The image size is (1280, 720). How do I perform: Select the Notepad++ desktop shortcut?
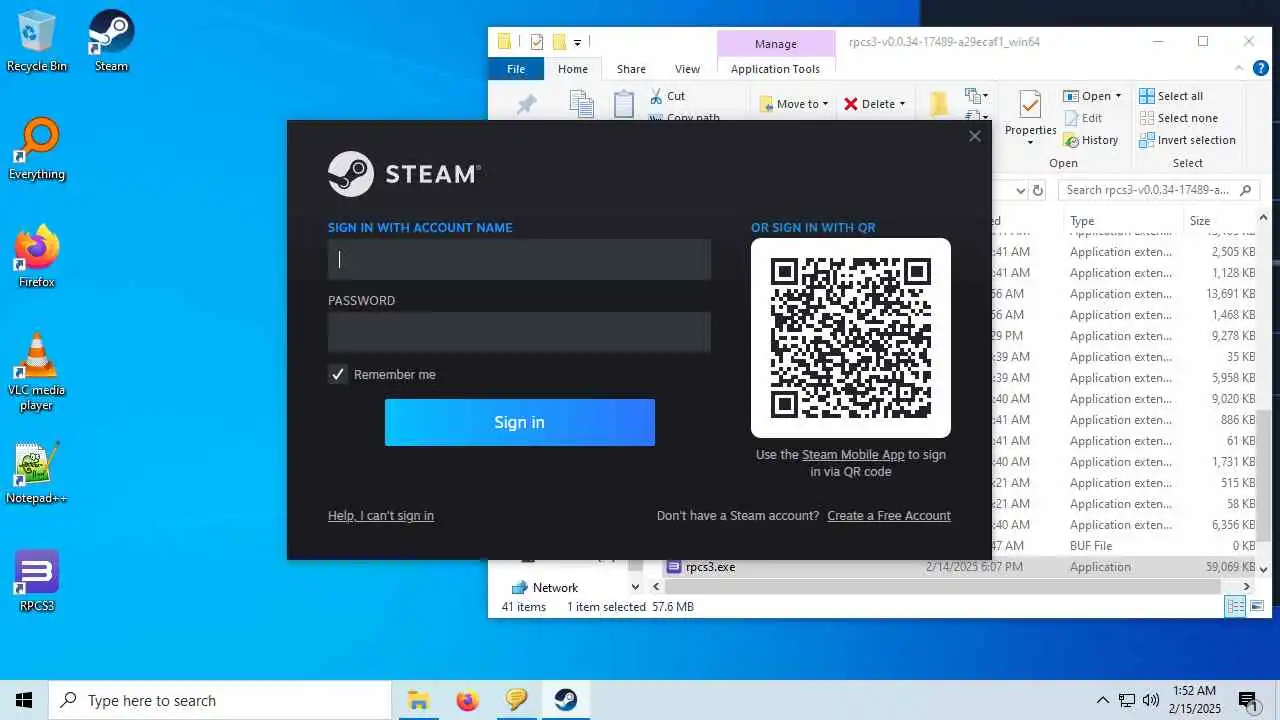point(37,474)
